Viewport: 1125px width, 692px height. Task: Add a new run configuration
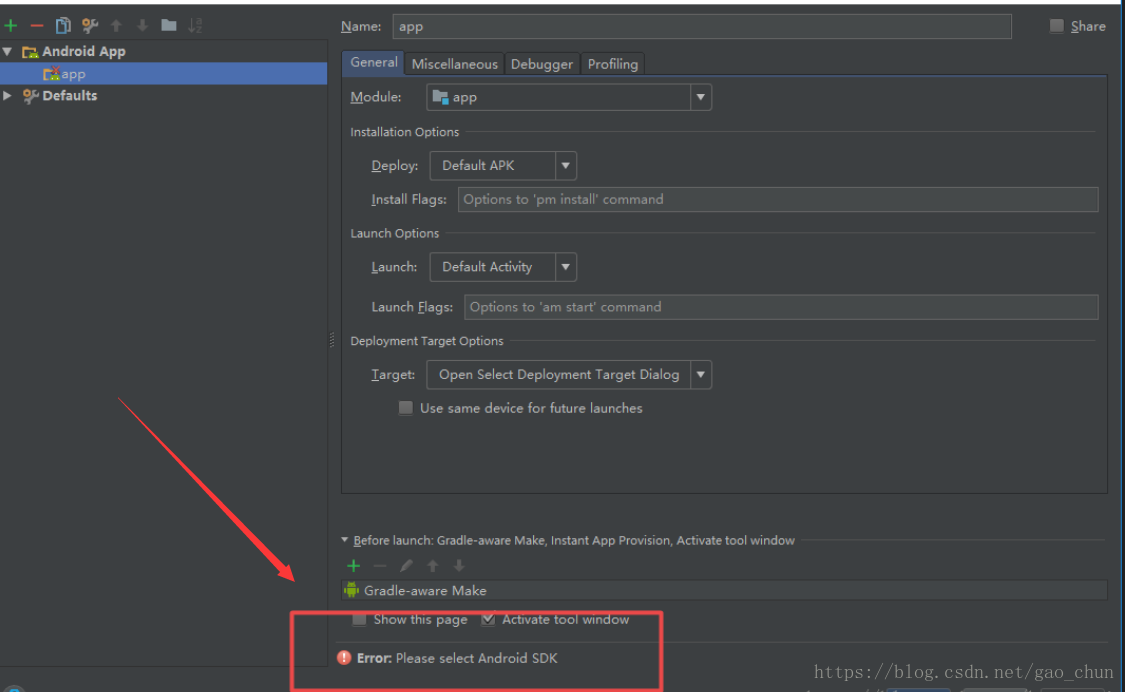click(11, 26)
